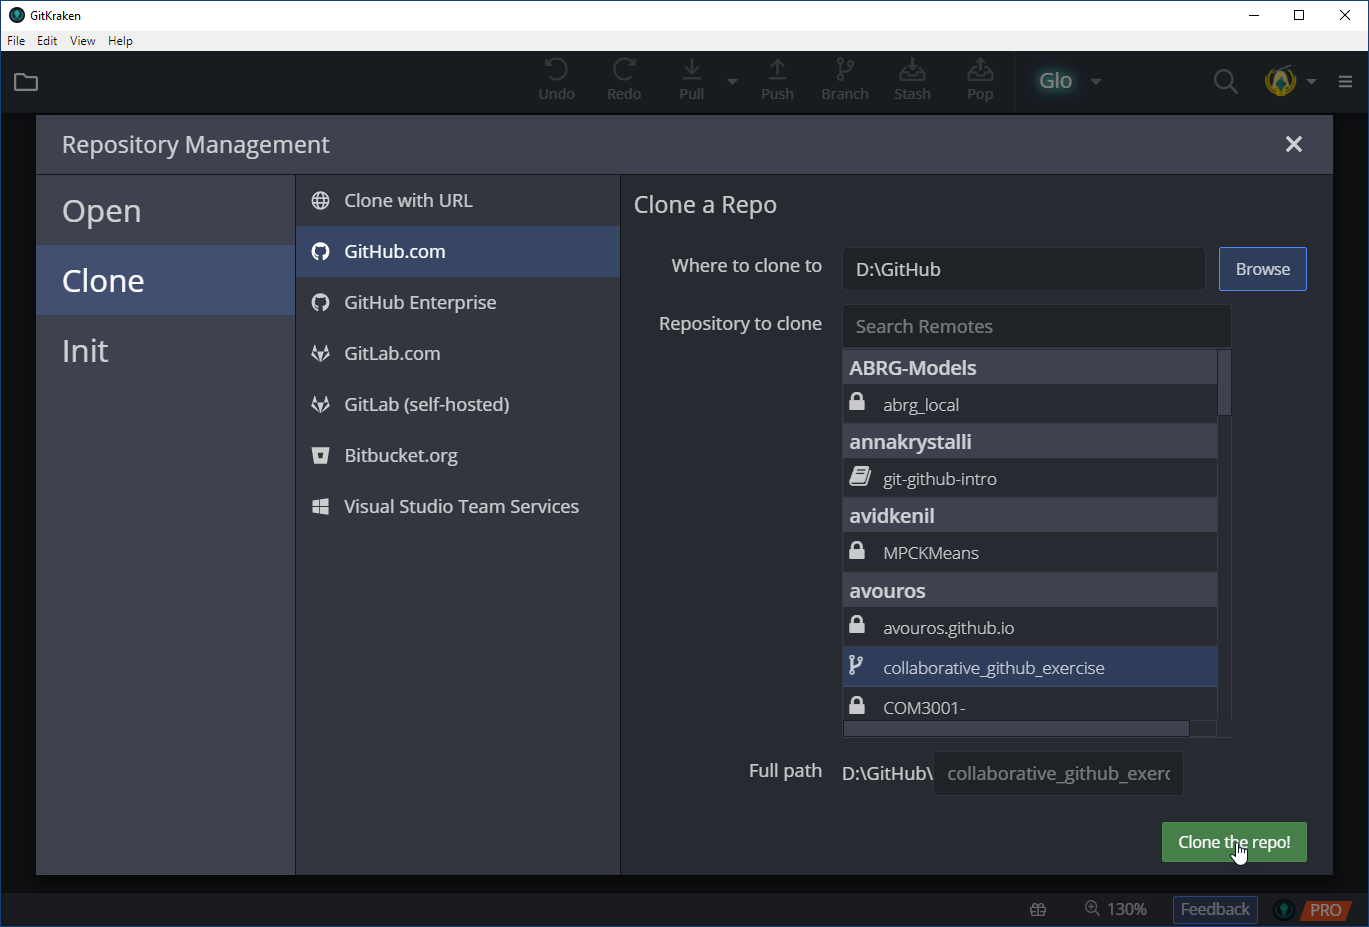Choose Clone with URL option

pyautogui.click(x=458, y=201)
